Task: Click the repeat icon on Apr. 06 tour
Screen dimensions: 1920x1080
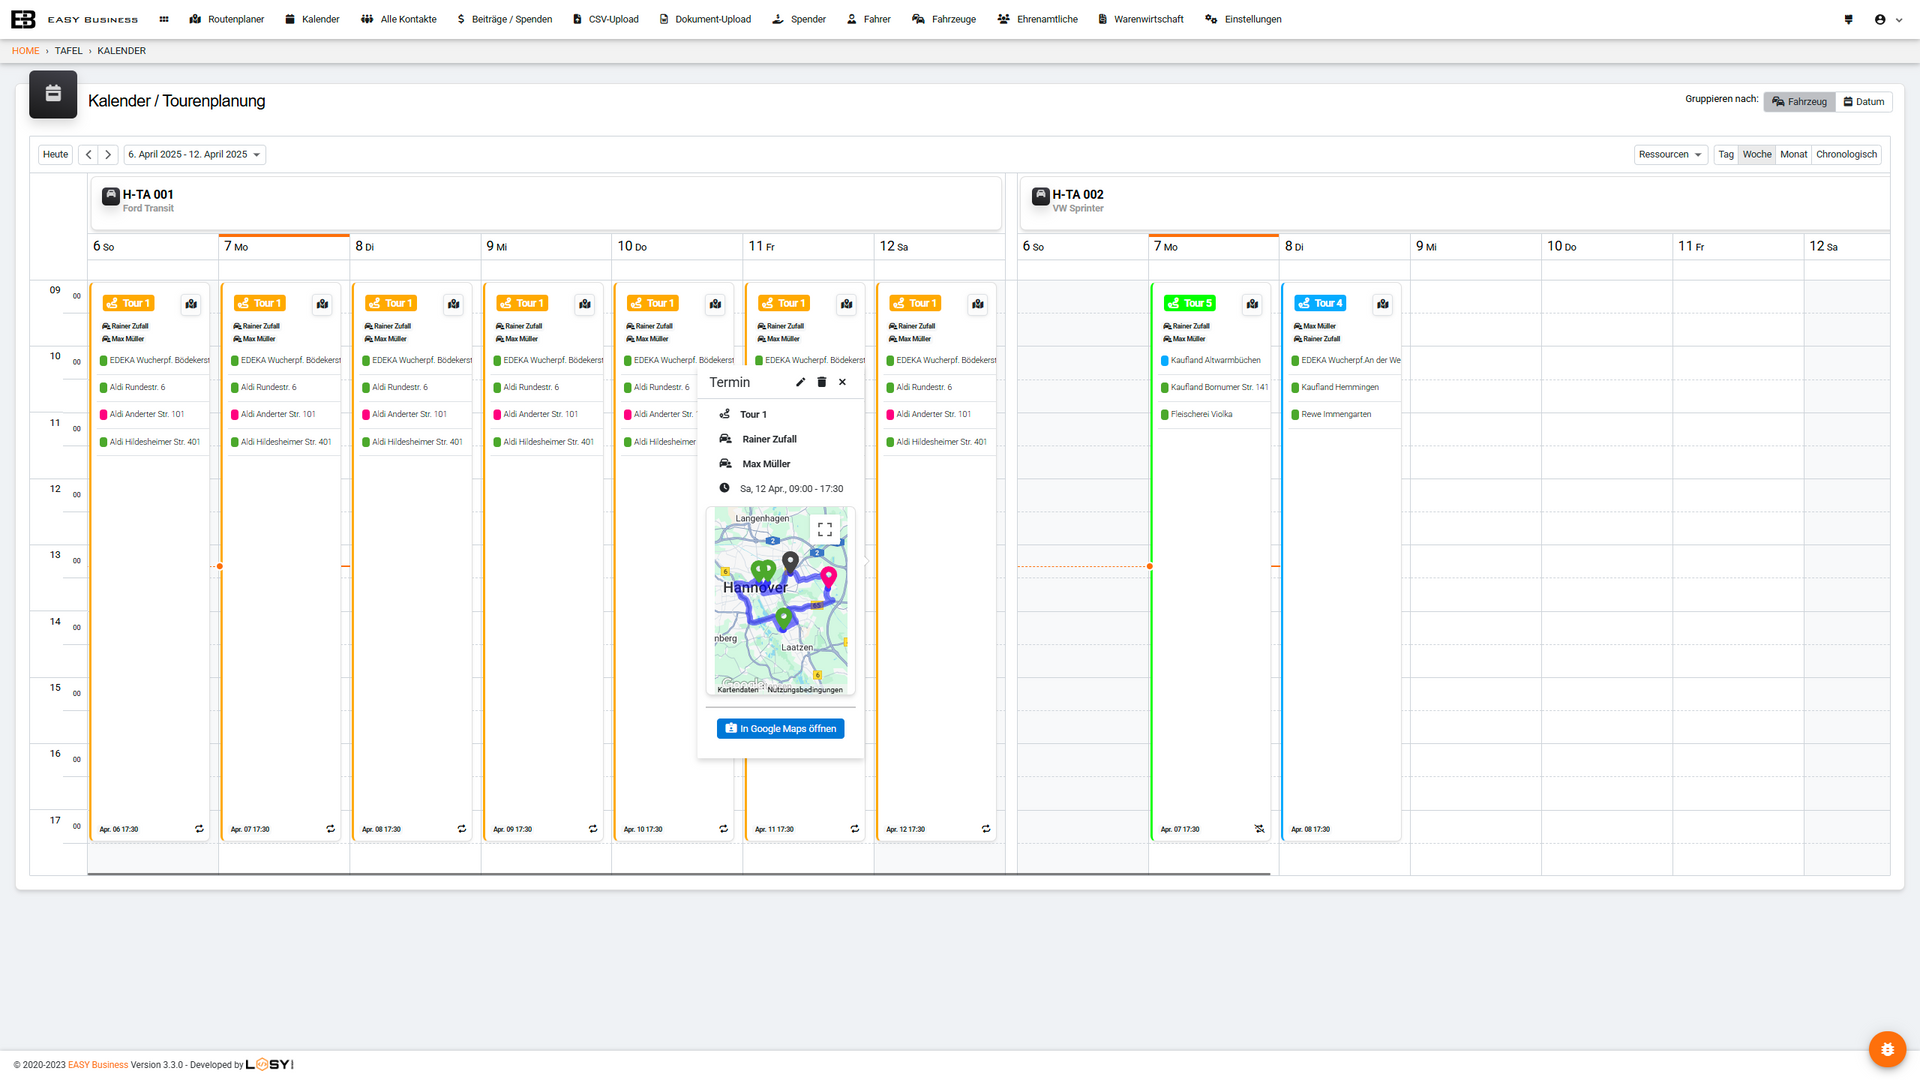Action: click(199, 829)
